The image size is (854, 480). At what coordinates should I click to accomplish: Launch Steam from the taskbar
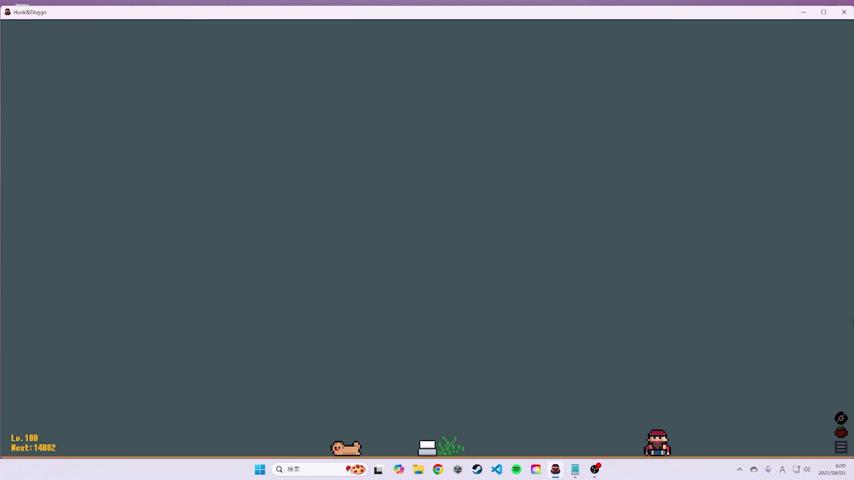click(477, 469)
